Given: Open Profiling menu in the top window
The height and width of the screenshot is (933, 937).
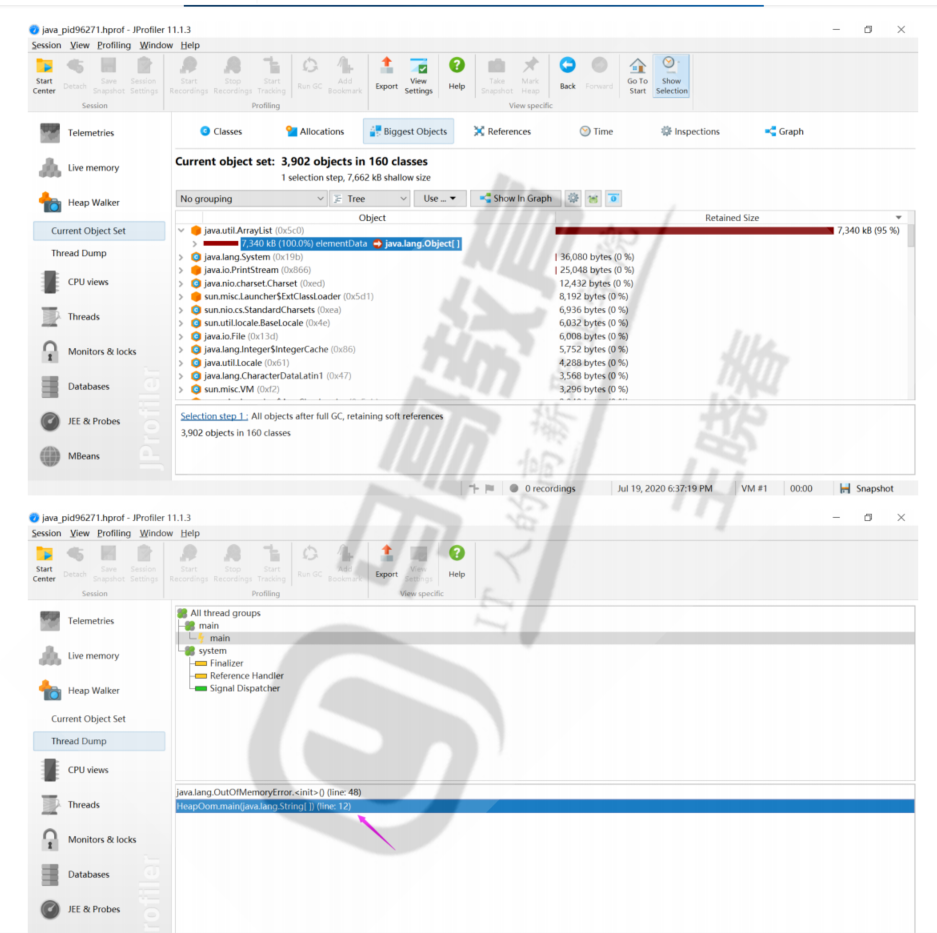Looking at the screenshot, I should click(114, 45).
